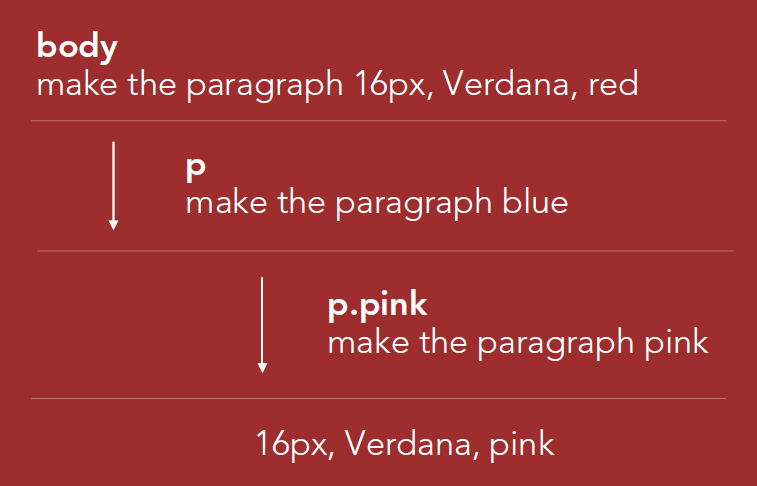Image resolution: width=757 pixels, height=486 pixels.
Task: Click the word 'pink' in the final result line
Action: [522, 444]
